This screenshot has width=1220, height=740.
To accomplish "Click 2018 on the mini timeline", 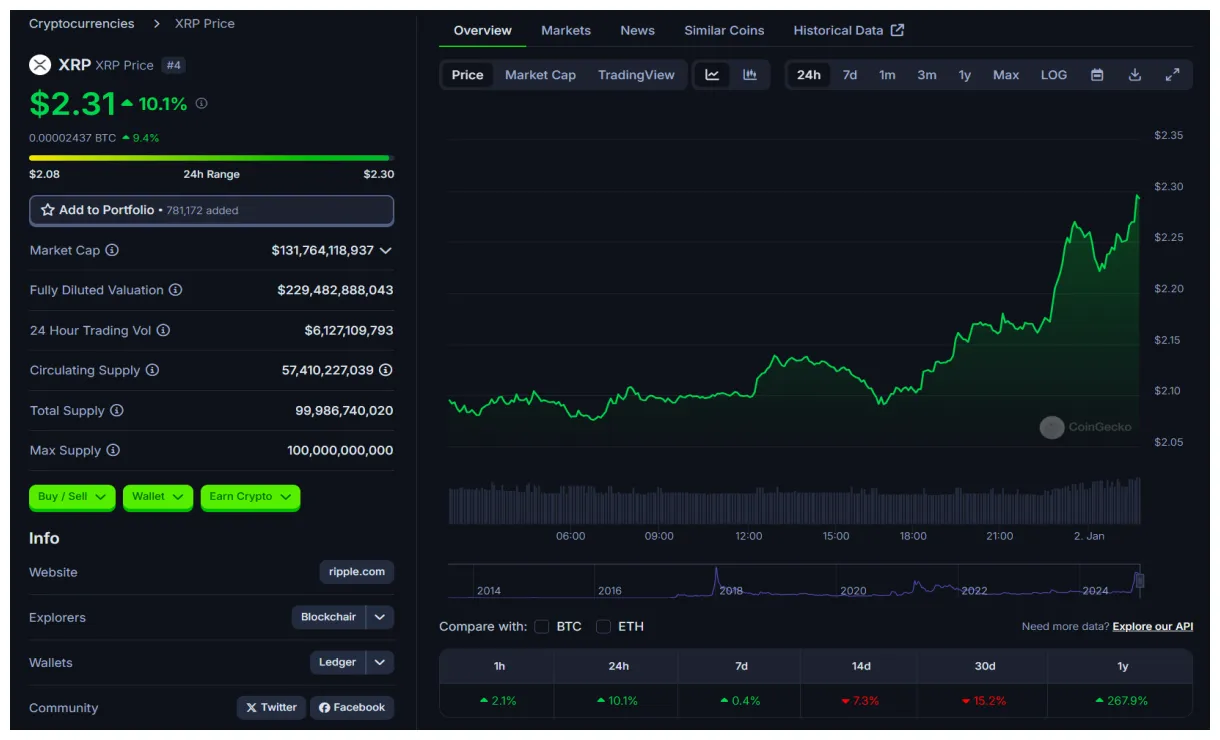I will 732,590.
